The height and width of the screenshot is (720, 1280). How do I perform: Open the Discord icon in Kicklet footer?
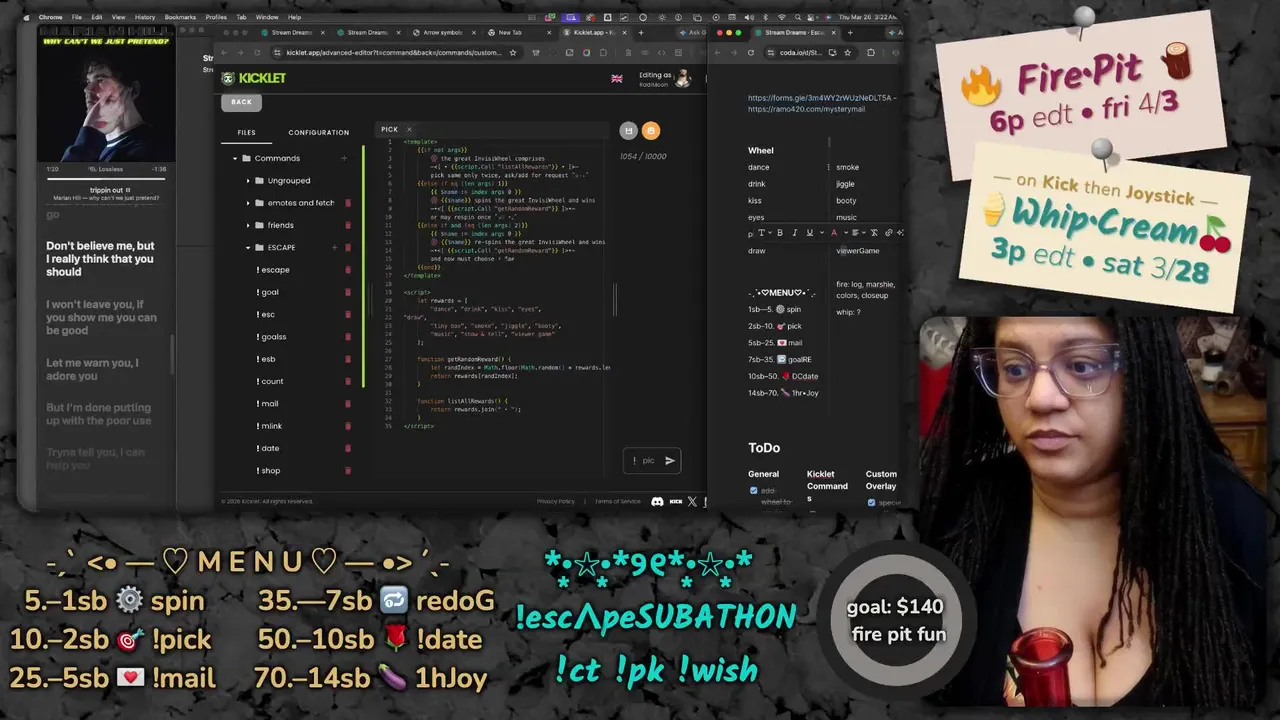pos(657,501)
